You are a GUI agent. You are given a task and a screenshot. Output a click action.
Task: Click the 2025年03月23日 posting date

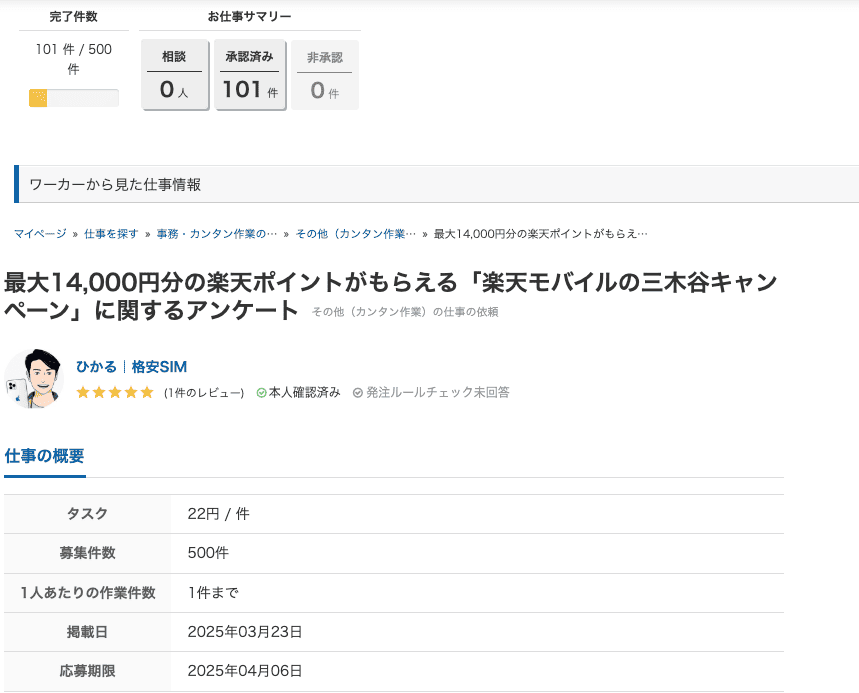tap(245, 632)
